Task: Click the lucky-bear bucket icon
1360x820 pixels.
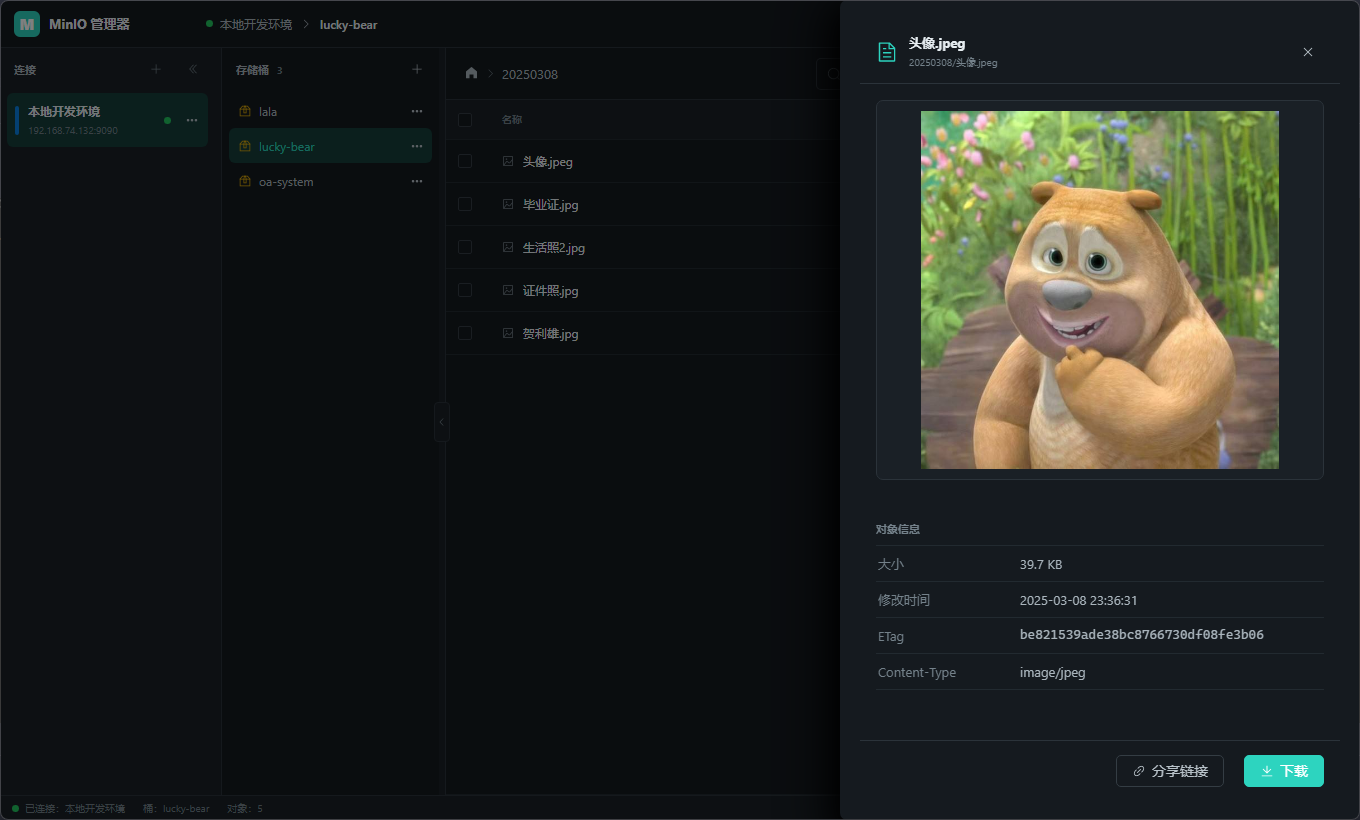Action: click(245, 146)
